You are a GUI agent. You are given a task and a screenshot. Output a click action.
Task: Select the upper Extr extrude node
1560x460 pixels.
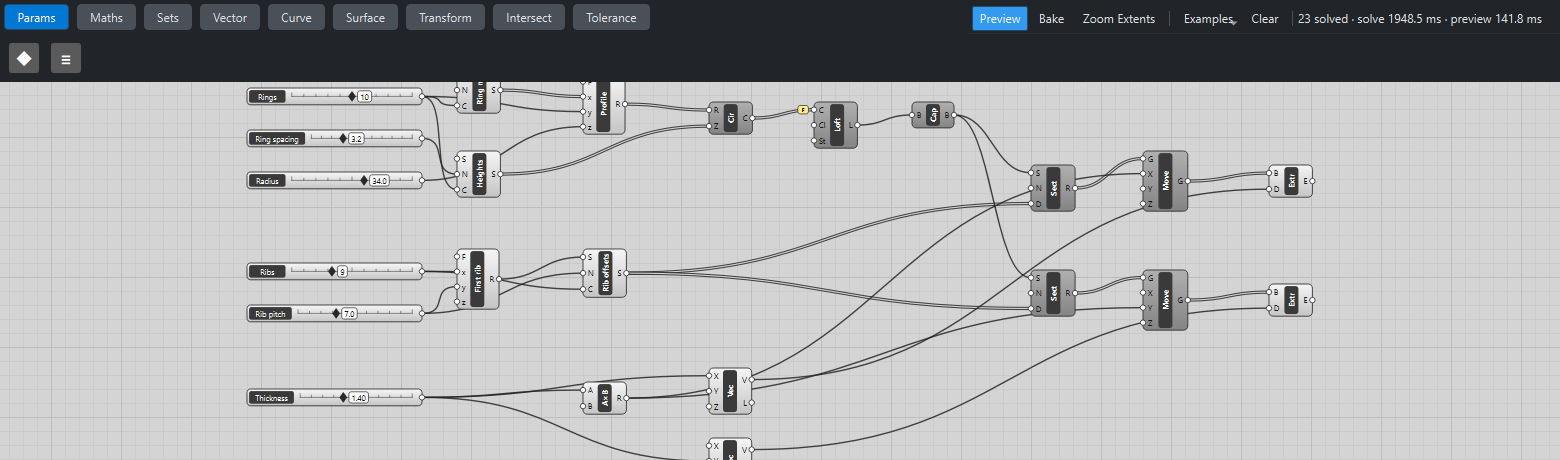click(1291, 181)
